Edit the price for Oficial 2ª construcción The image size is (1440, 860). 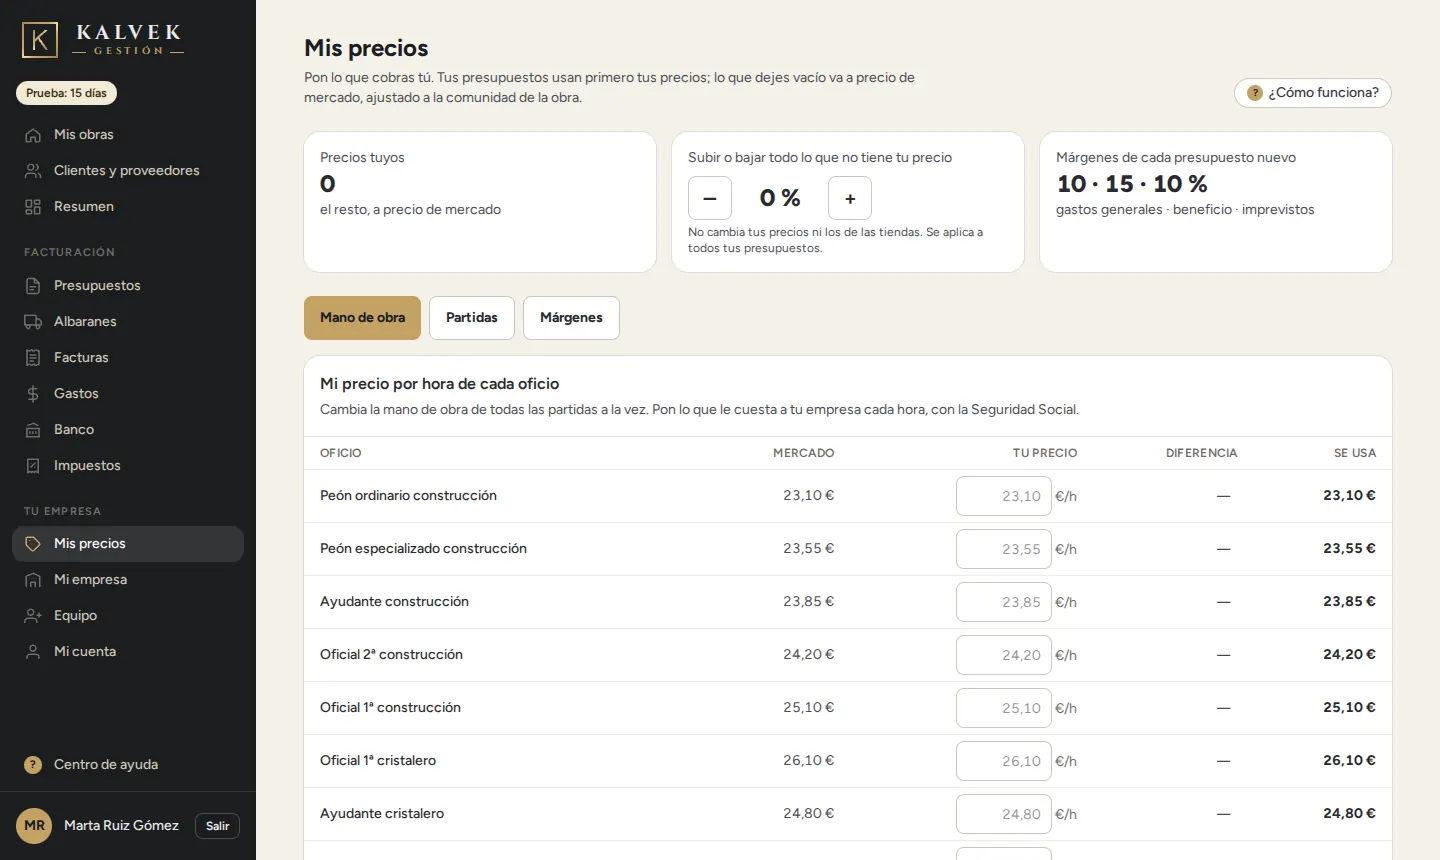click(1004, 655)
